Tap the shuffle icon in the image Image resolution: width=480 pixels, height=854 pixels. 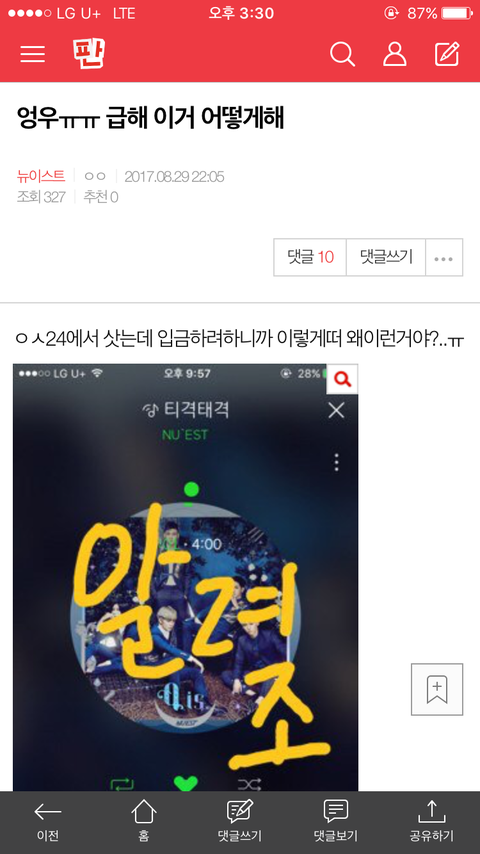point(249,784)
